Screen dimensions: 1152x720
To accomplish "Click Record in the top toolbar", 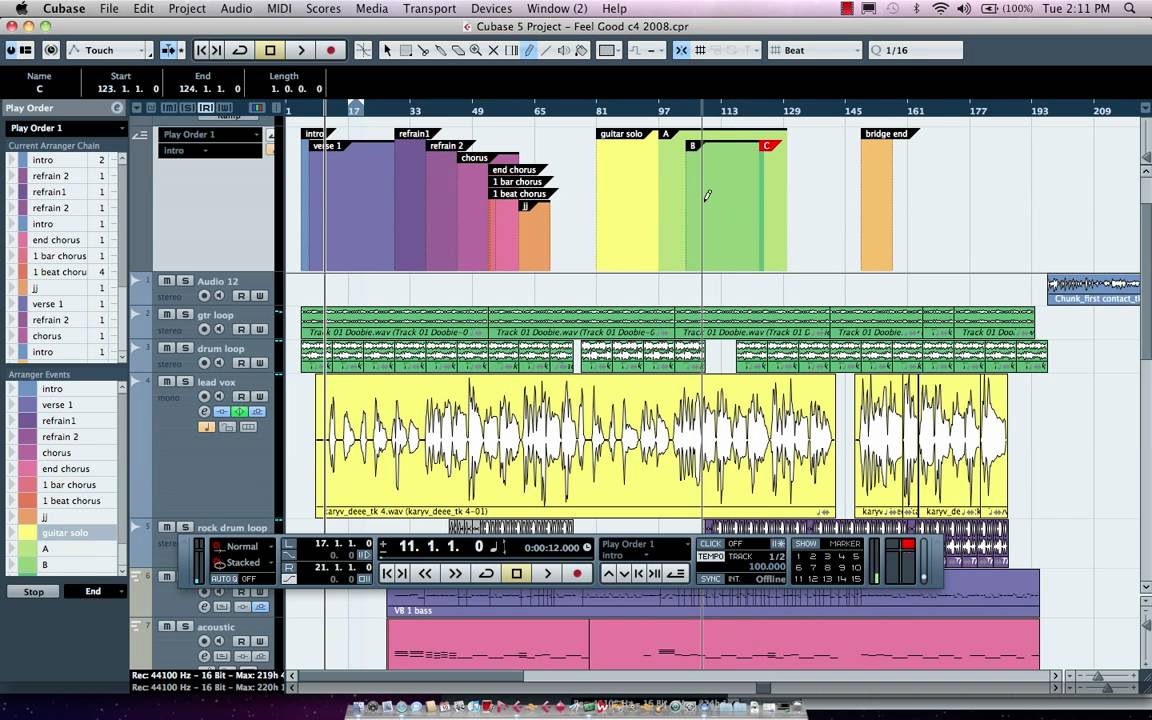I will click(x=331, y=50).
